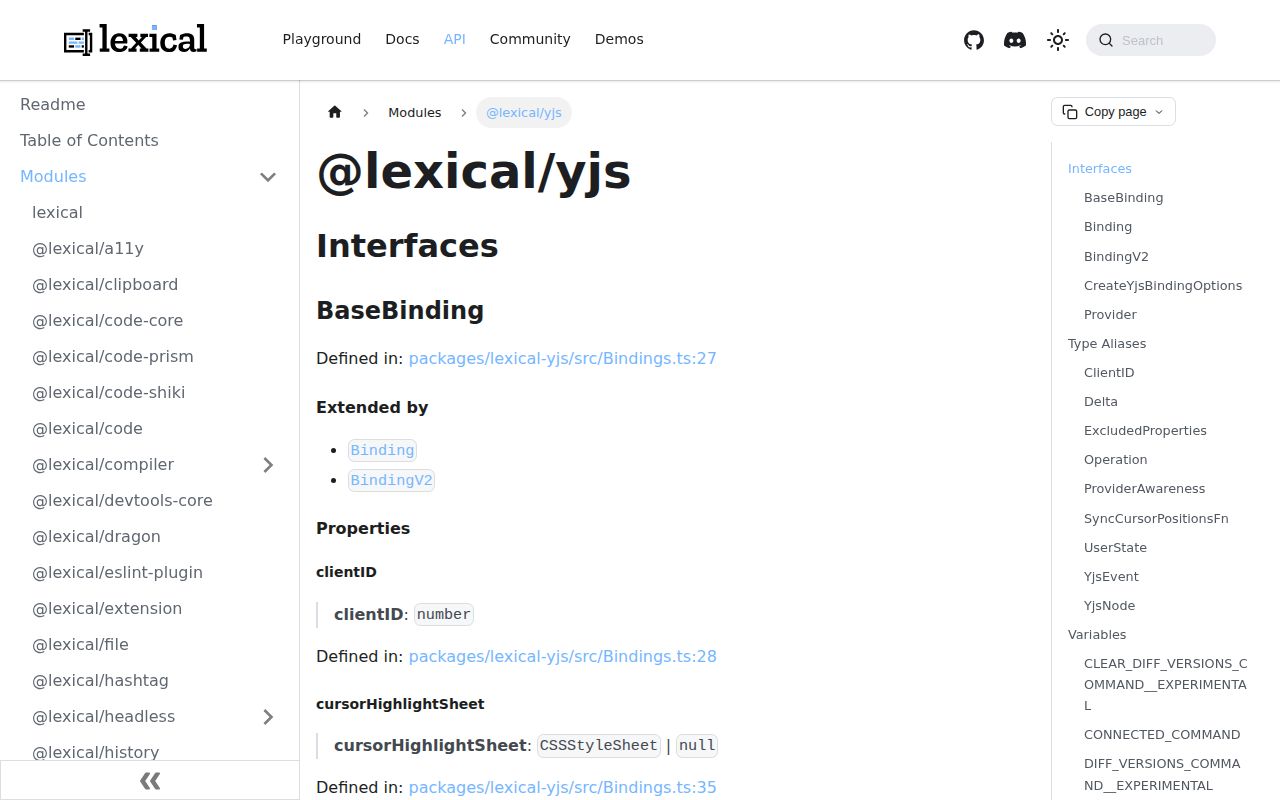Follow the BindingV2 link under Extended by
Viewport: 1280px width, 800px height.
click(x=391, y=480)
